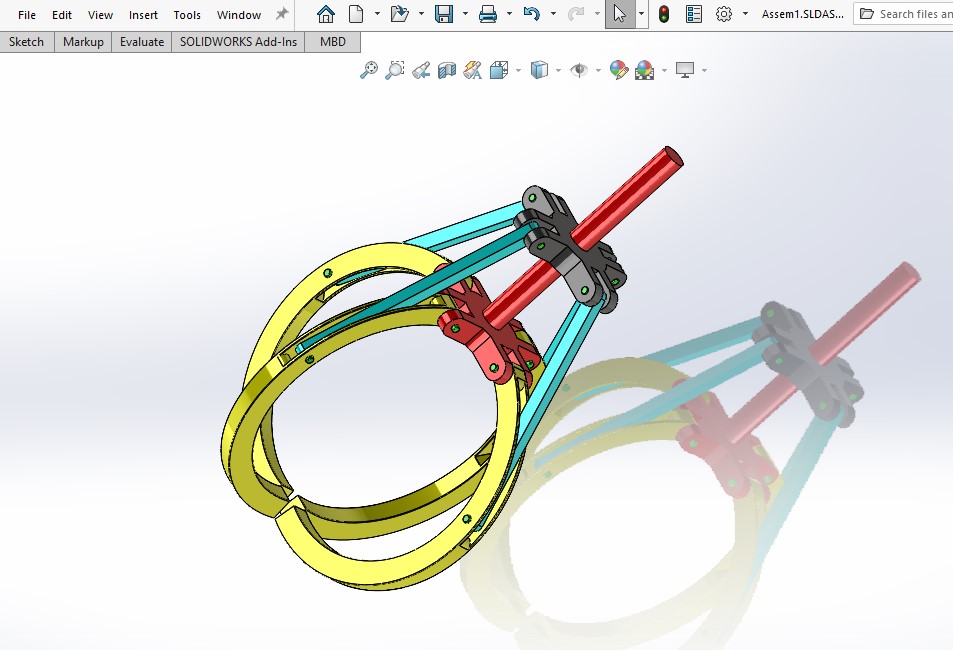Viewport: 953px width, 650px height.
Task: Go to the Home welcome screen icon
Action: tap(326, 14)
